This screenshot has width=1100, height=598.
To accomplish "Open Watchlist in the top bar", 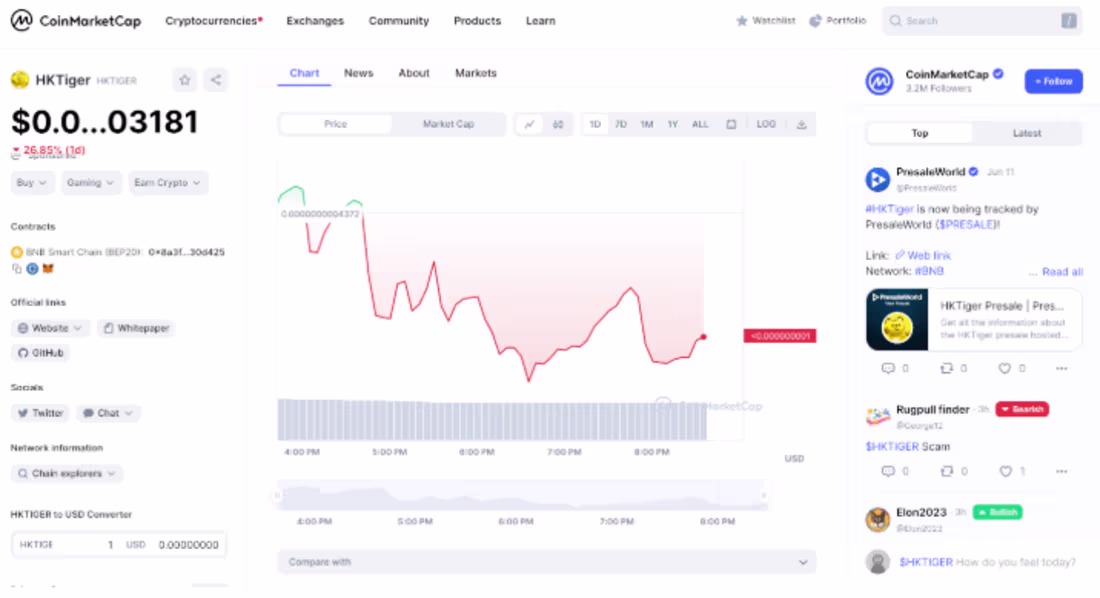I will pos(765,20).
